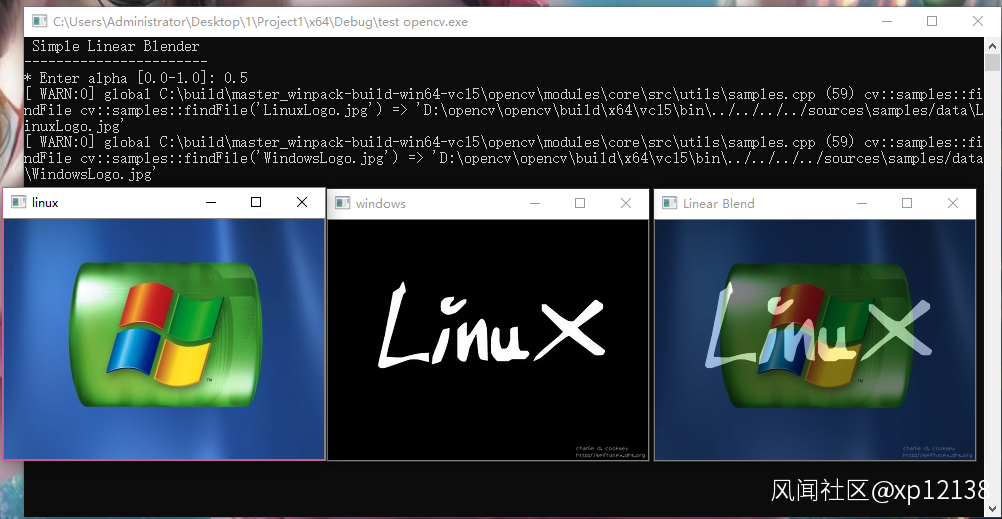The width and height of the screenshot is (1002, 519).
Task: Close the linux image window
Action: pyautogui.click(x=302, y=202)
